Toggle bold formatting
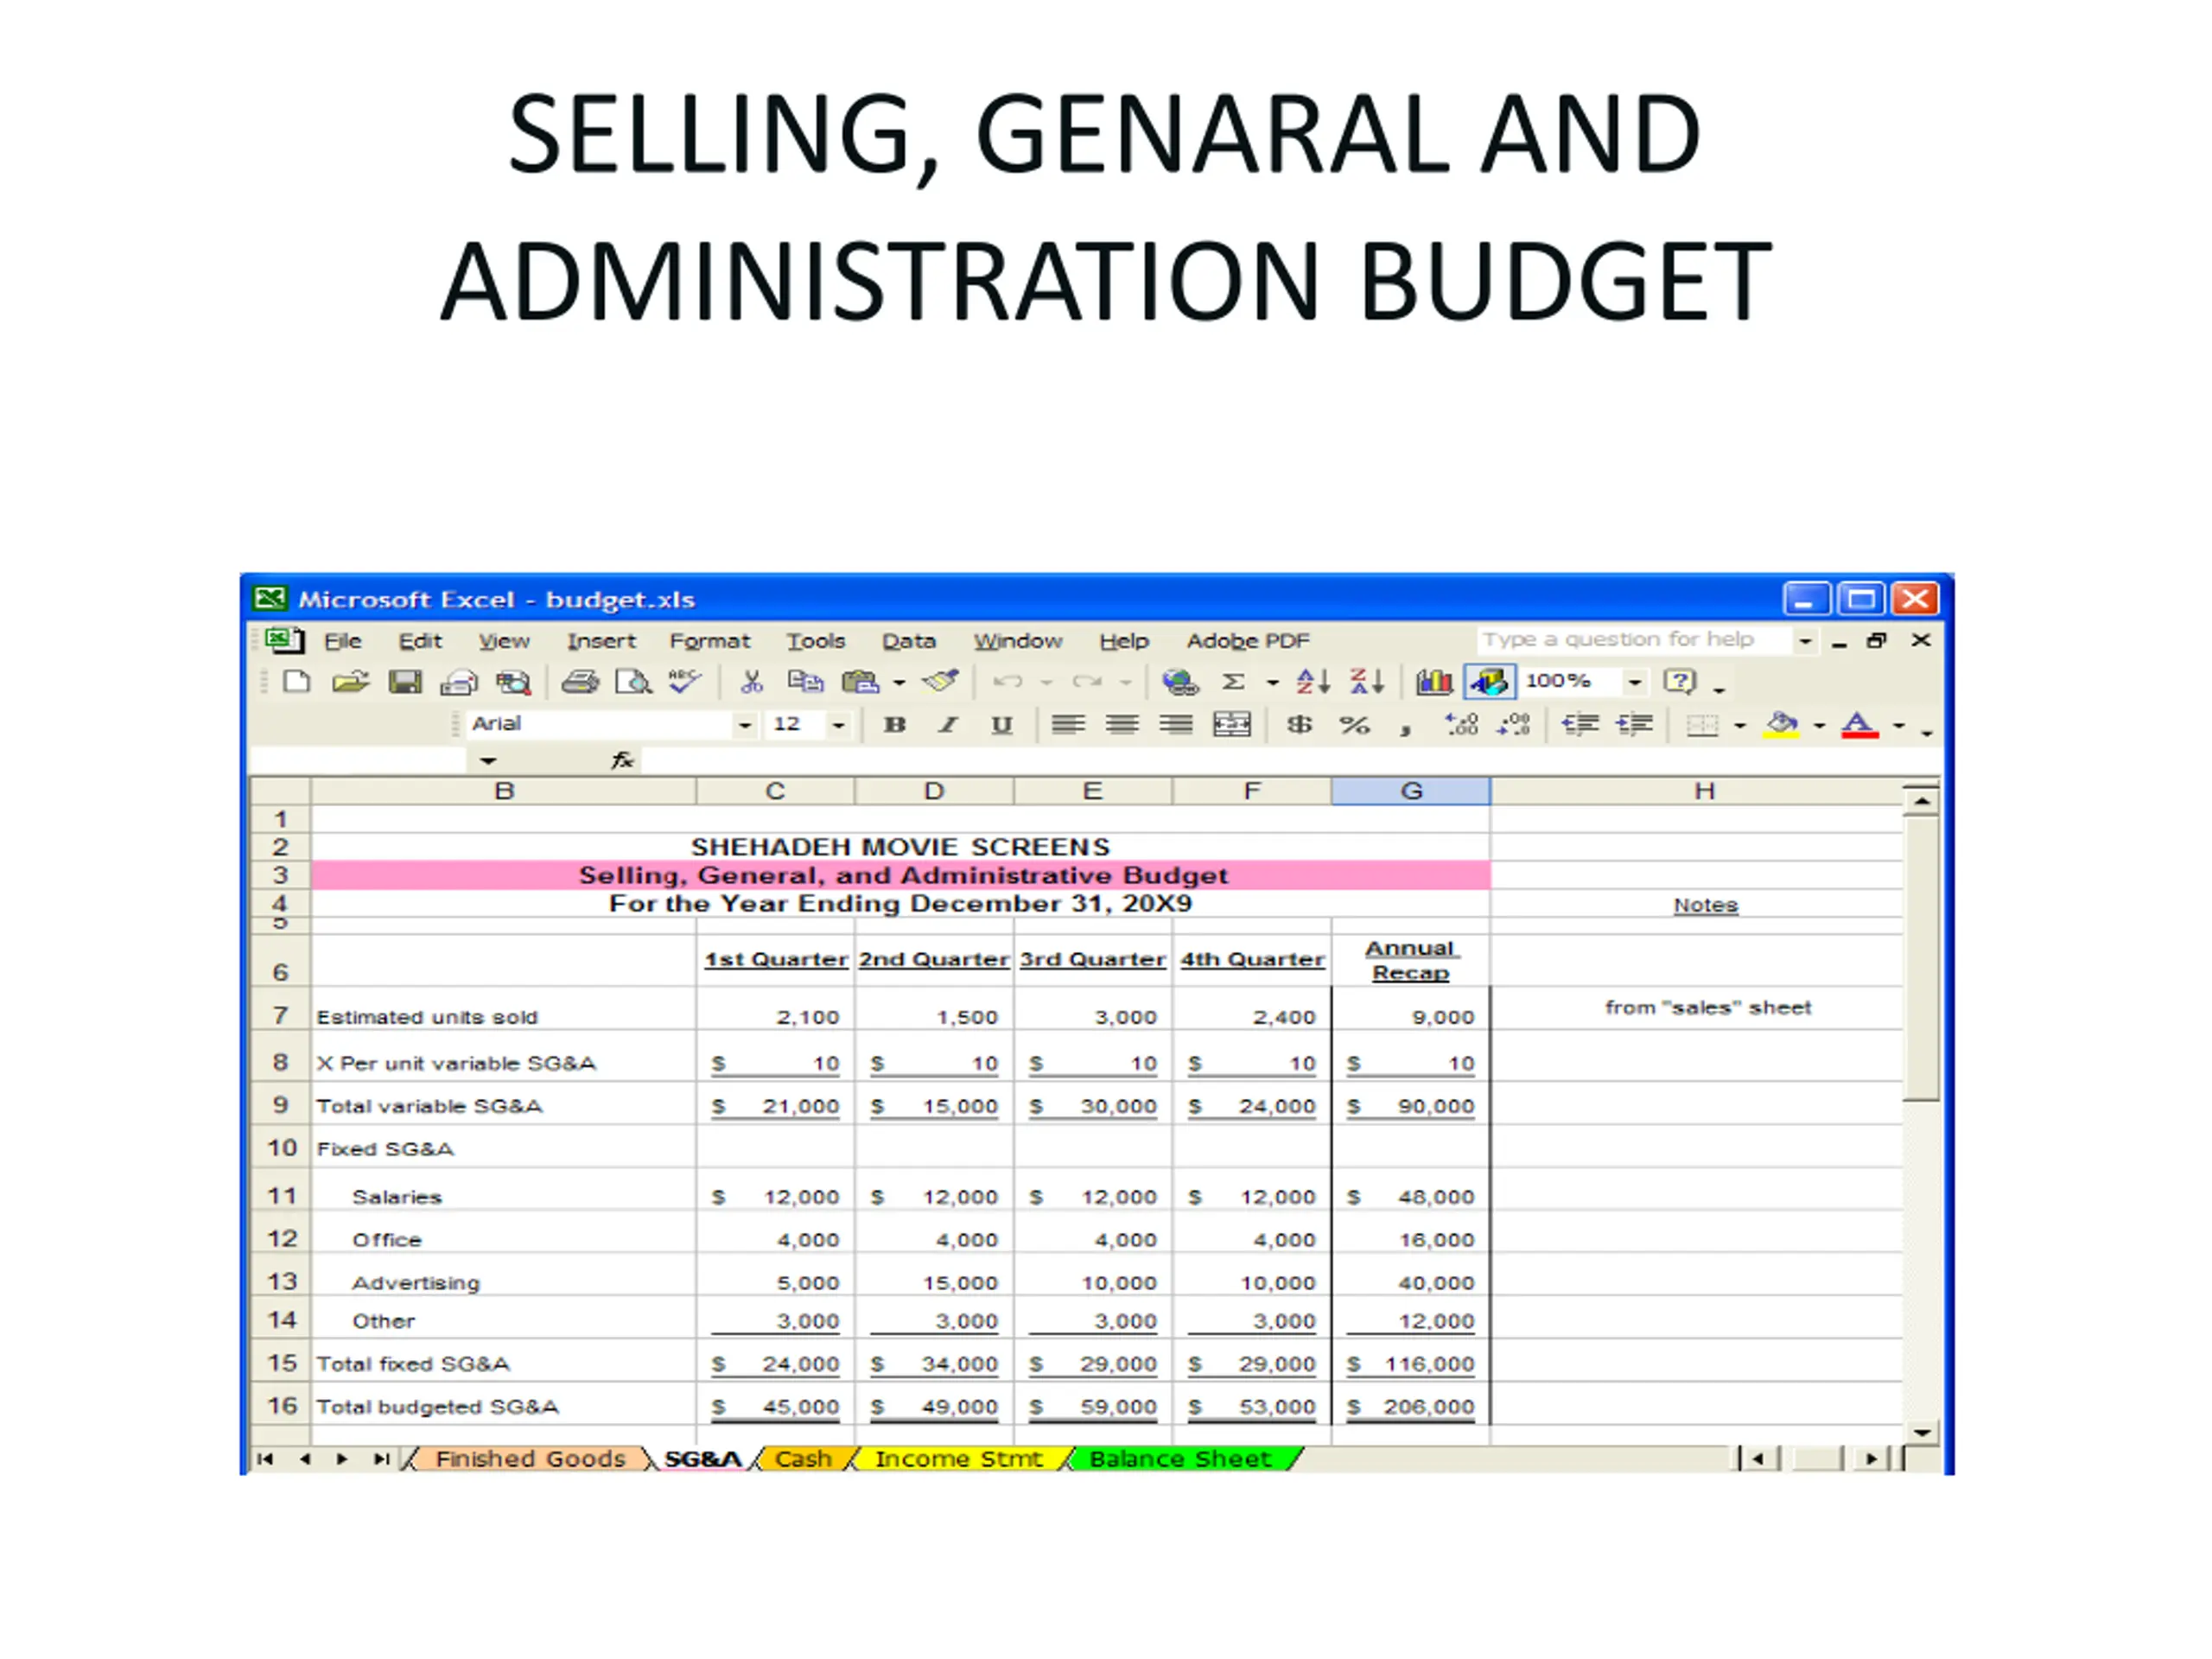 click(895, 725)
